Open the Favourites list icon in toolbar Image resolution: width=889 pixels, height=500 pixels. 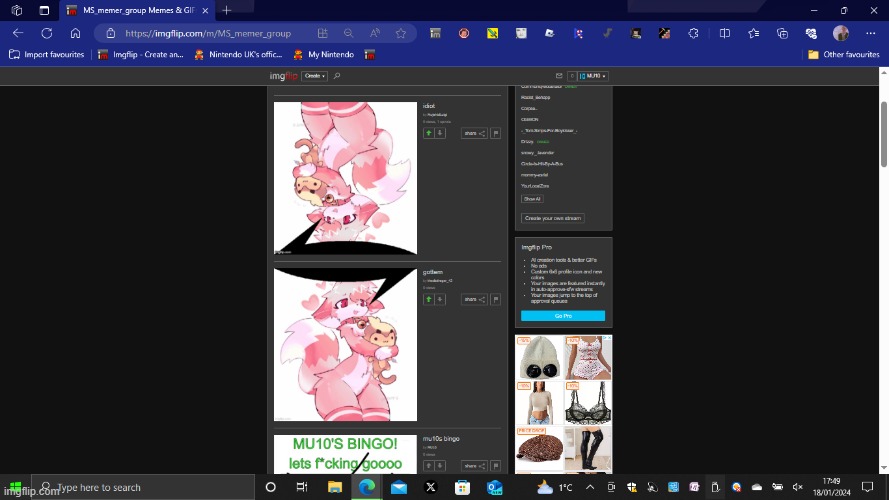coord(753,33)
